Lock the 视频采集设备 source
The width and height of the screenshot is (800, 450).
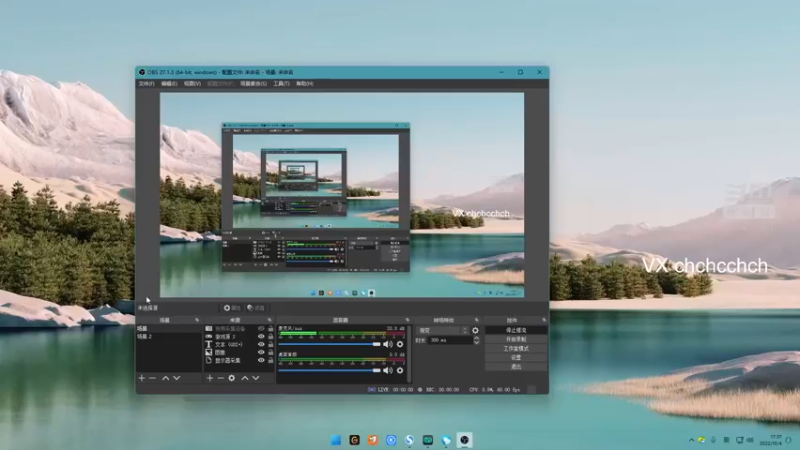271,329
